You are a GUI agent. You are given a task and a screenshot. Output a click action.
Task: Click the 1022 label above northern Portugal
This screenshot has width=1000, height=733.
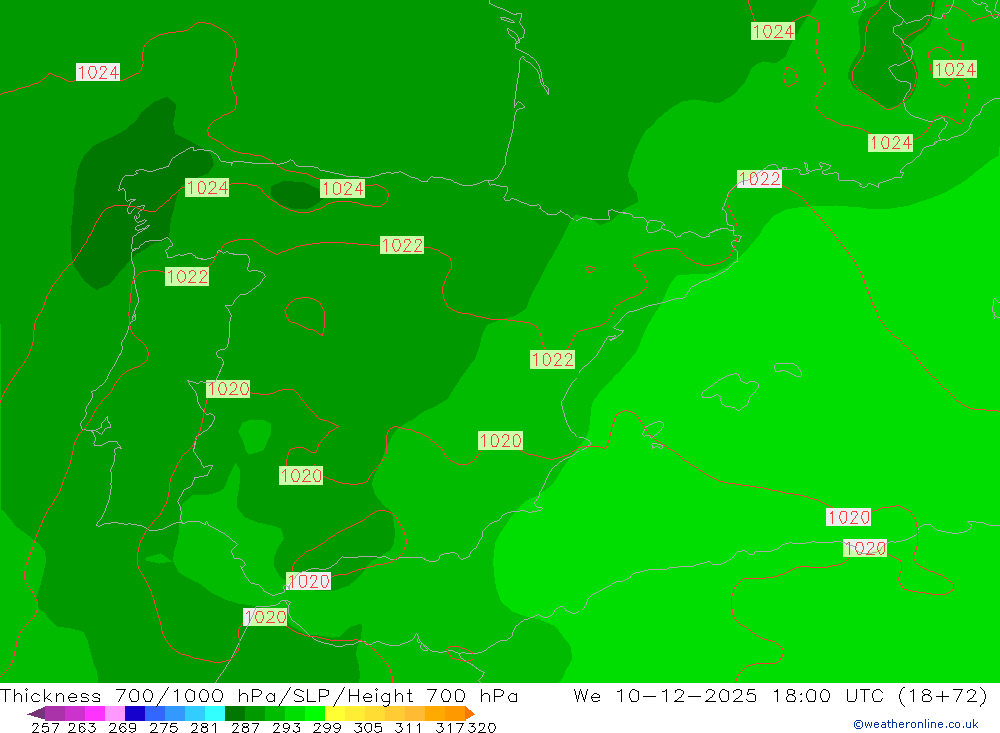coord(187,276)
